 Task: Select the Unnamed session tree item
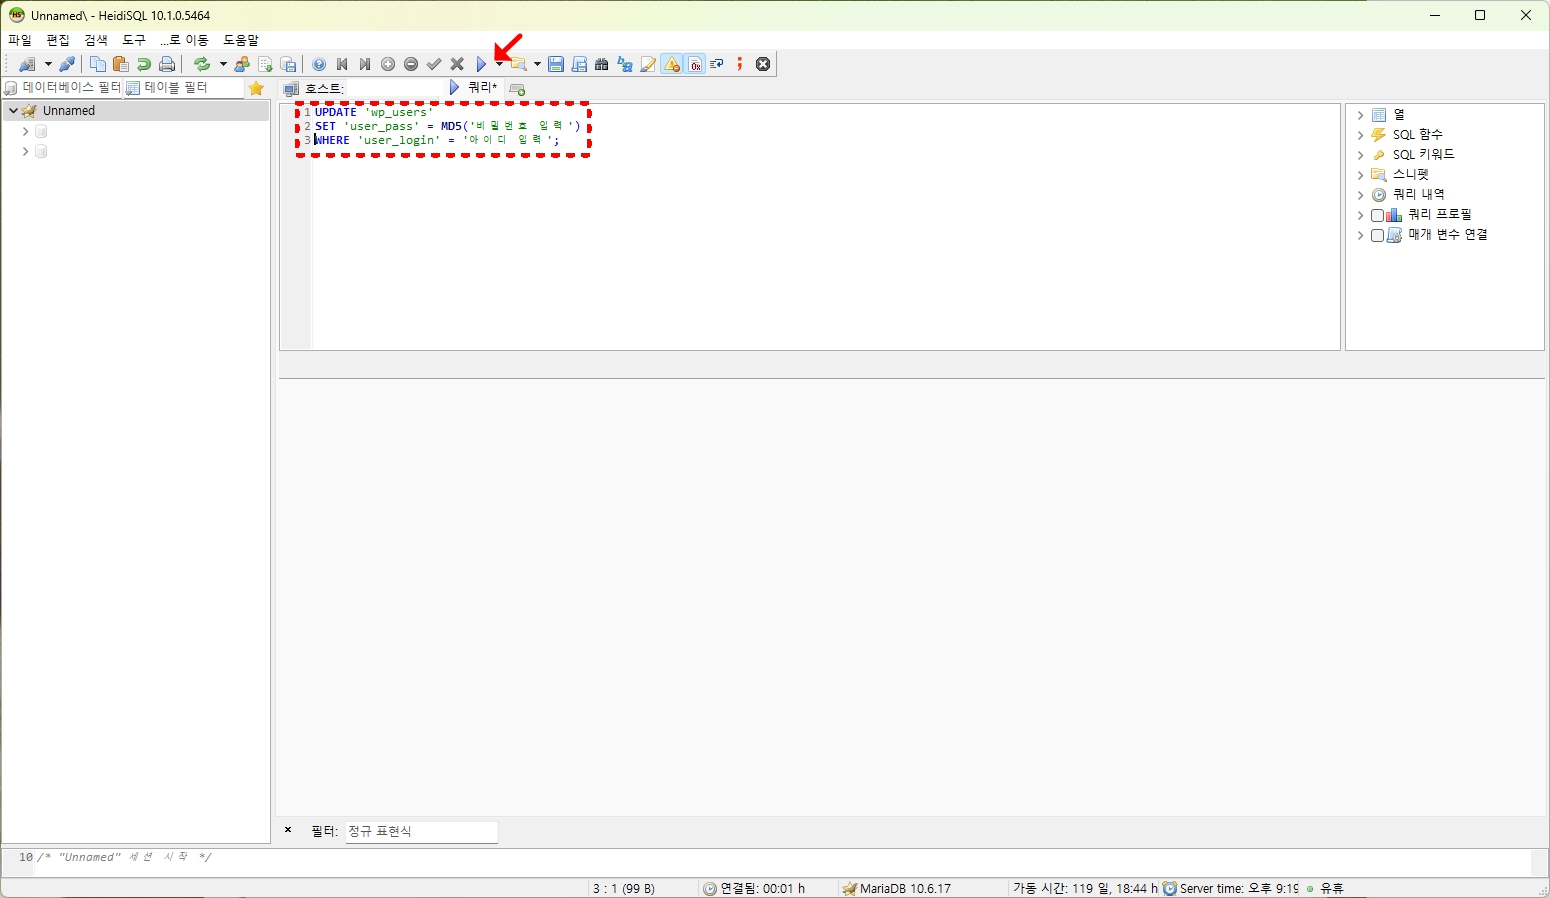point(135,111)
